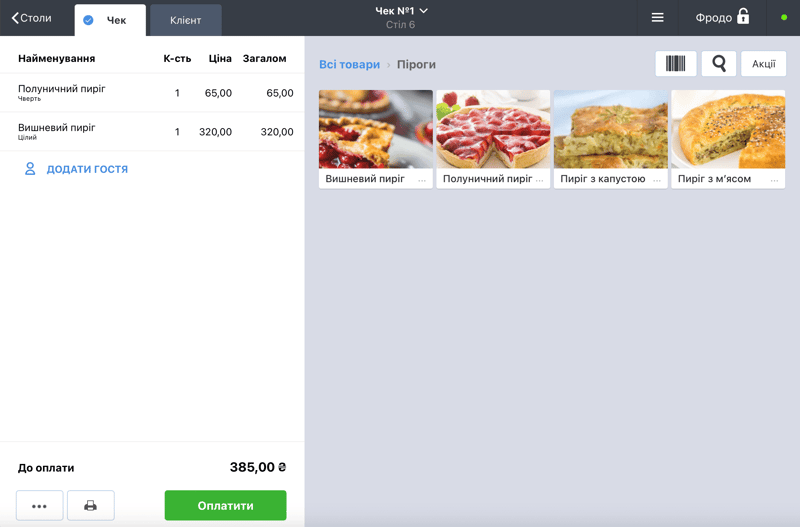Open the barcode scanner
Screen dimensions: 800x527
(676, 64)
